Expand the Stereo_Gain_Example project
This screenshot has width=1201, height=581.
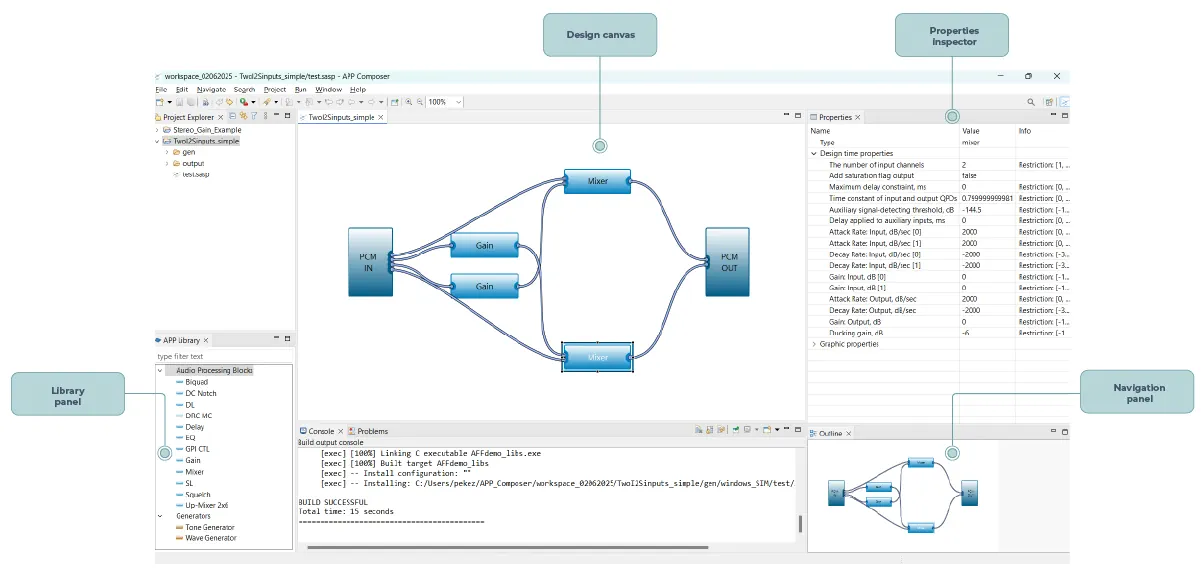tap(158, 130)
